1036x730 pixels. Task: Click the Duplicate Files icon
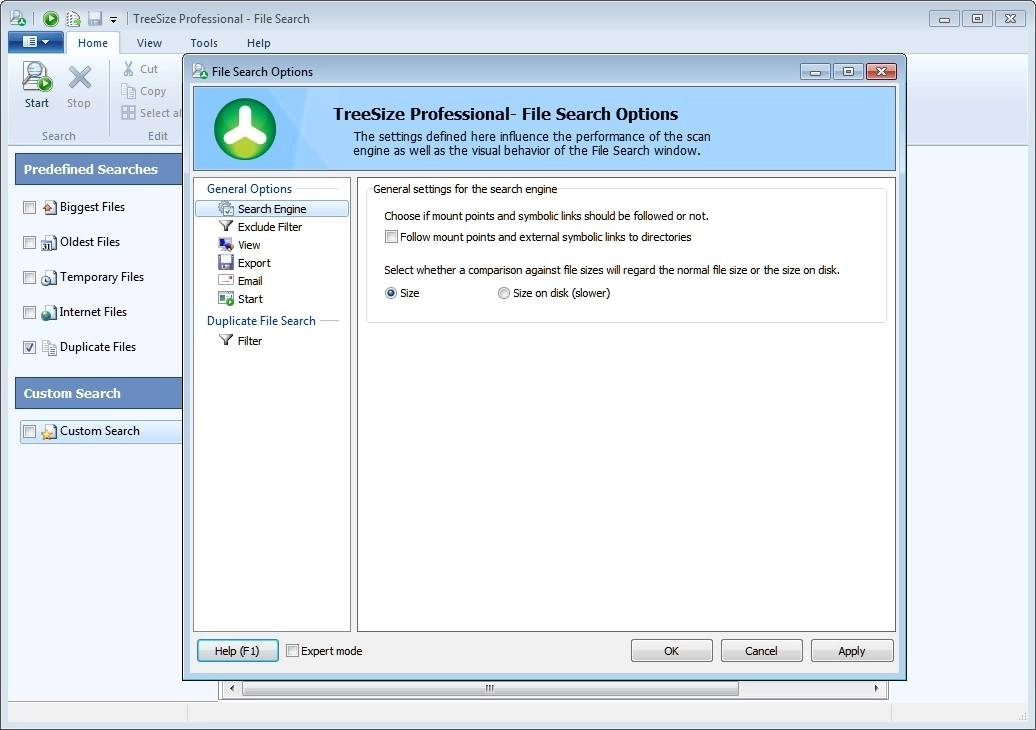[x=50, y=347]
